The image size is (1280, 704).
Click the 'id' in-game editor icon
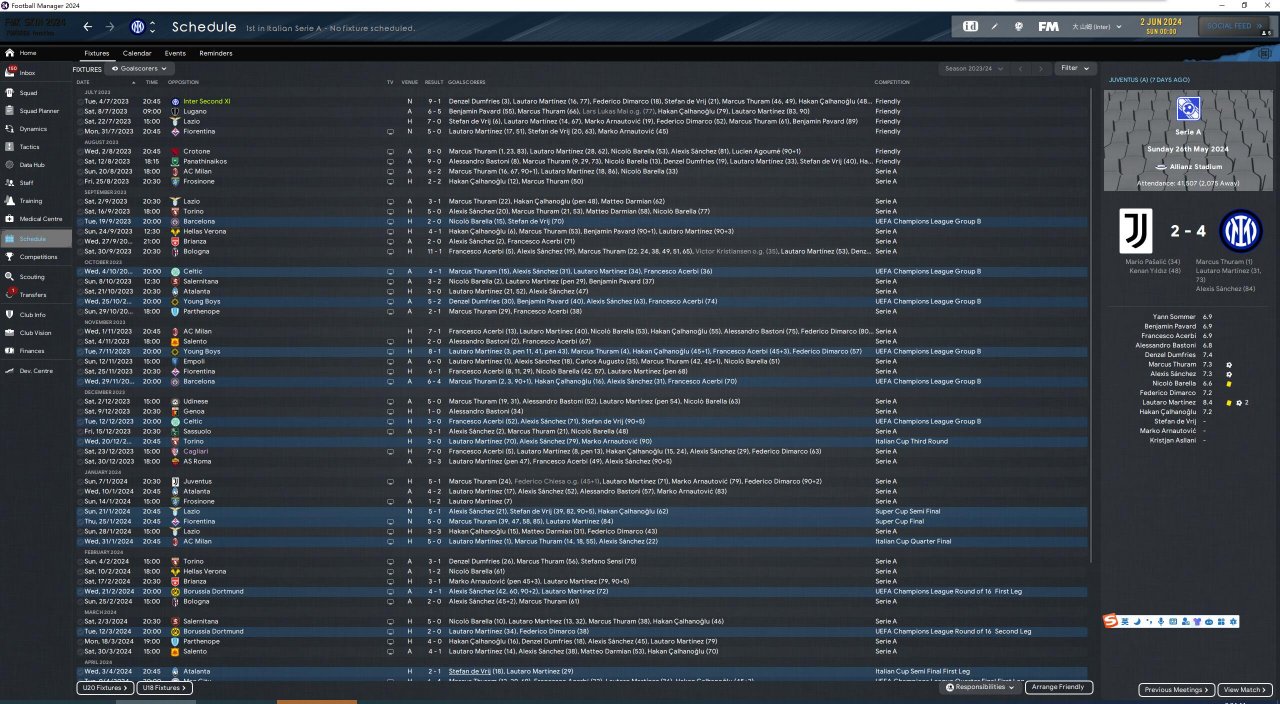[x=970, y=27]
